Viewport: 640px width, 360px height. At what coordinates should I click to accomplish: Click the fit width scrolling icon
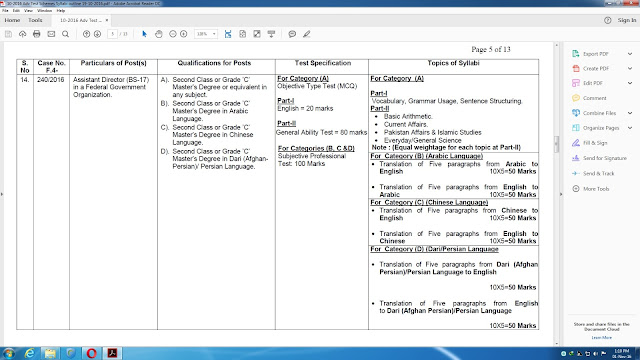coord(228,34)
